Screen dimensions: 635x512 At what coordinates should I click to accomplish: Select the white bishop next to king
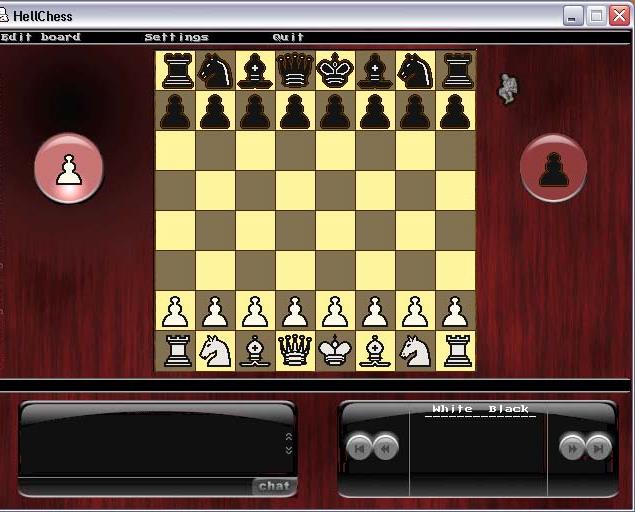coord(375,351)
